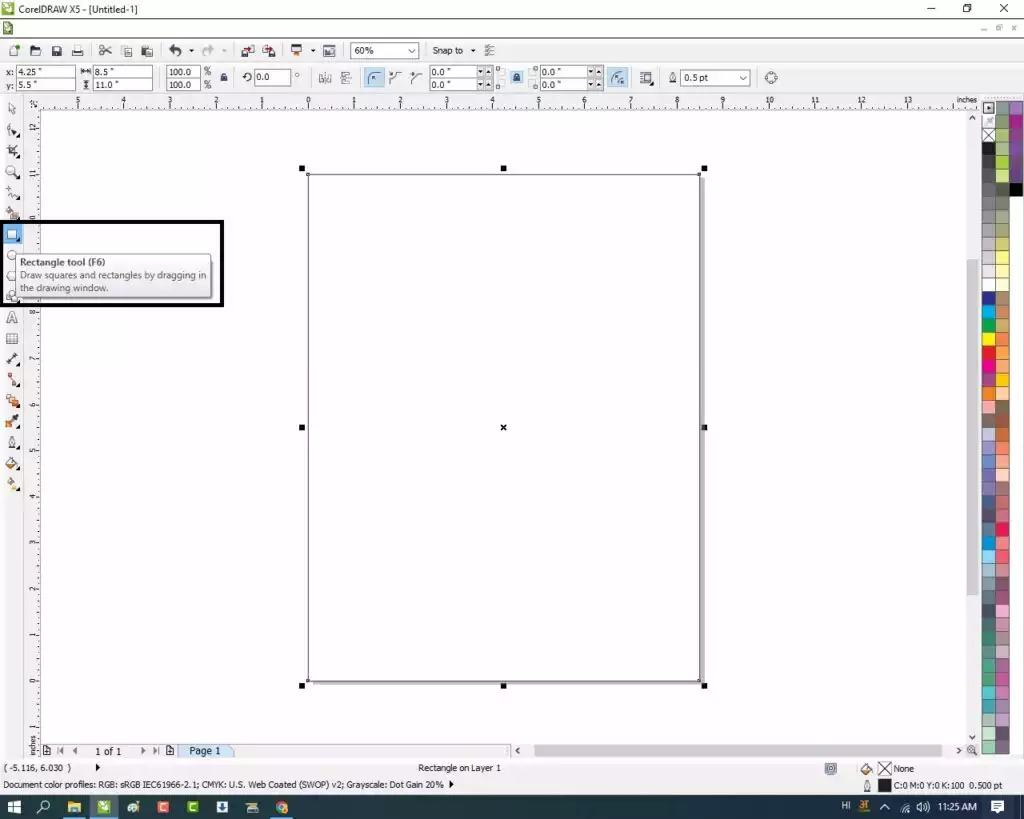Open the outline width 0.5 pt dropdown
The height and width of the screenshot is (819, 1024).
742,78
